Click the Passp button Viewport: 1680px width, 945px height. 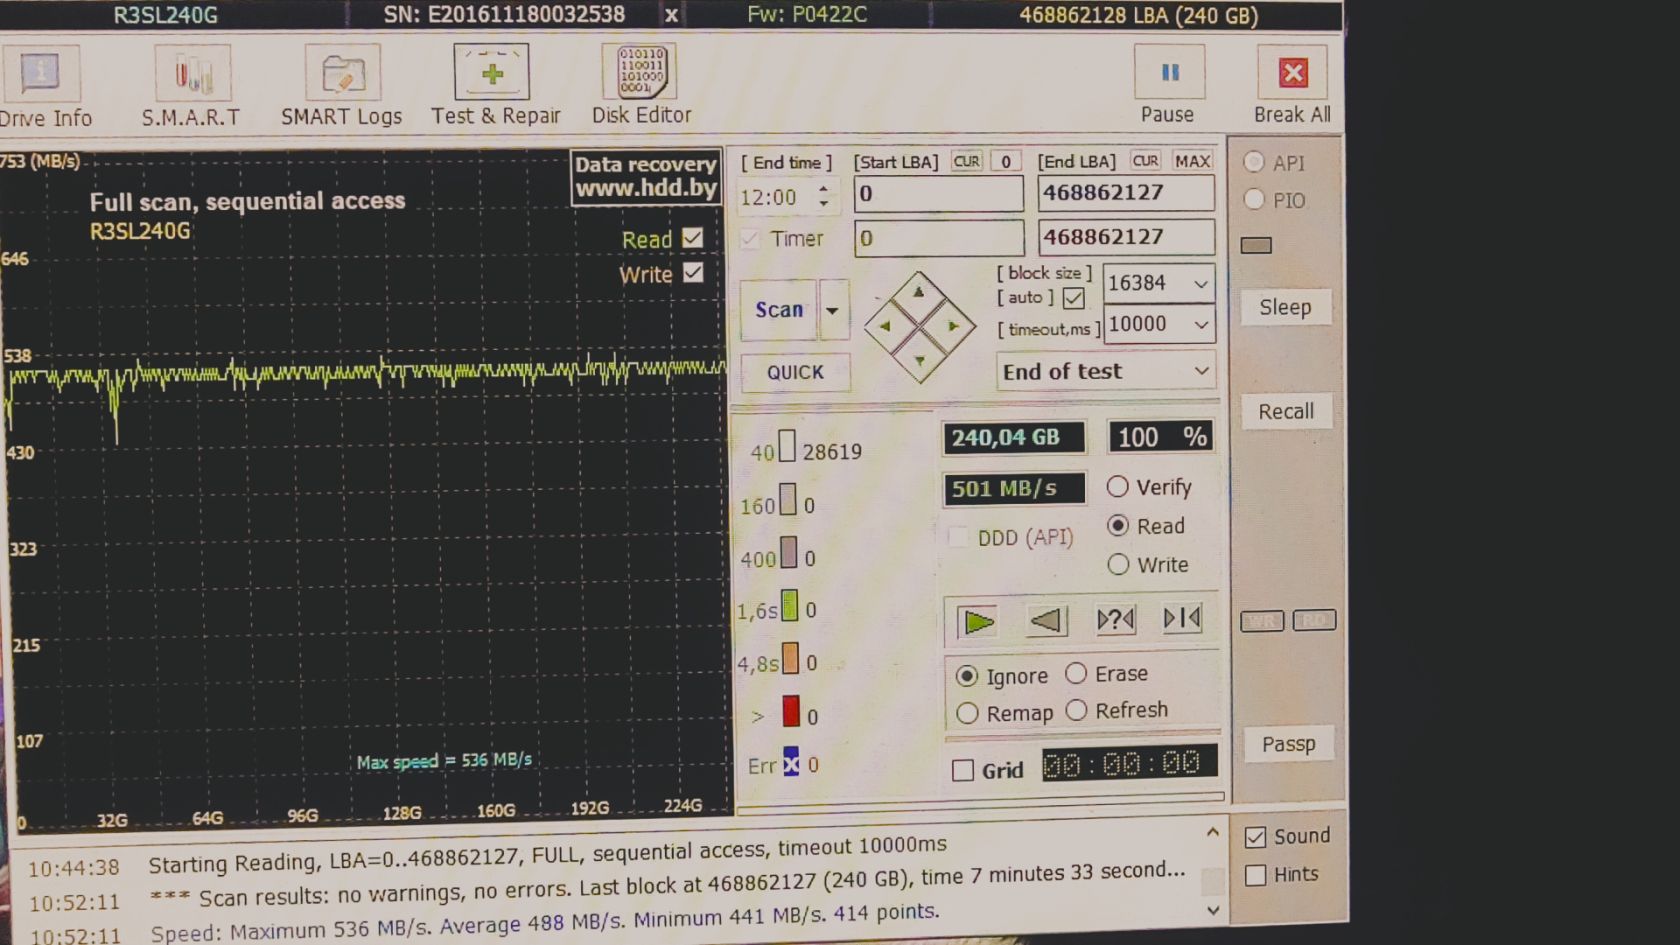point(1288,744)
